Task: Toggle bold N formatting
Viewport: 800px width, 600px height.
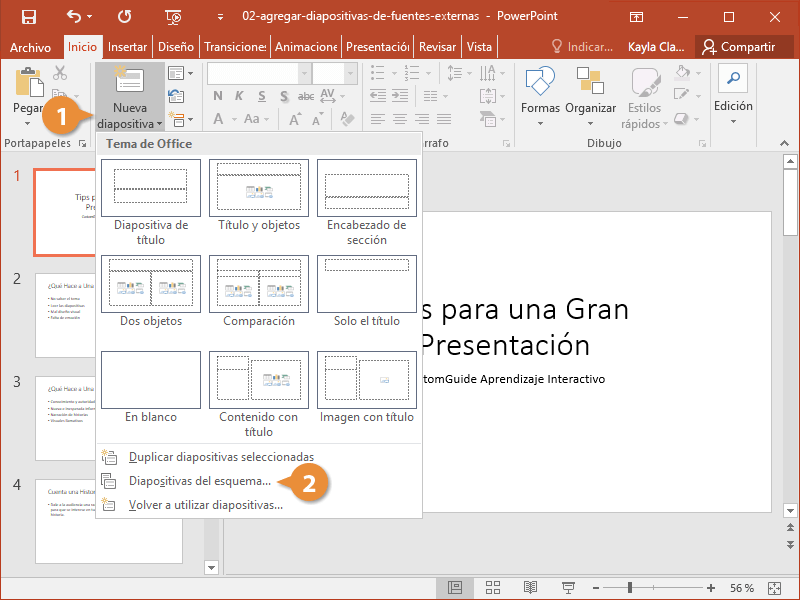Action: [218, 96]
